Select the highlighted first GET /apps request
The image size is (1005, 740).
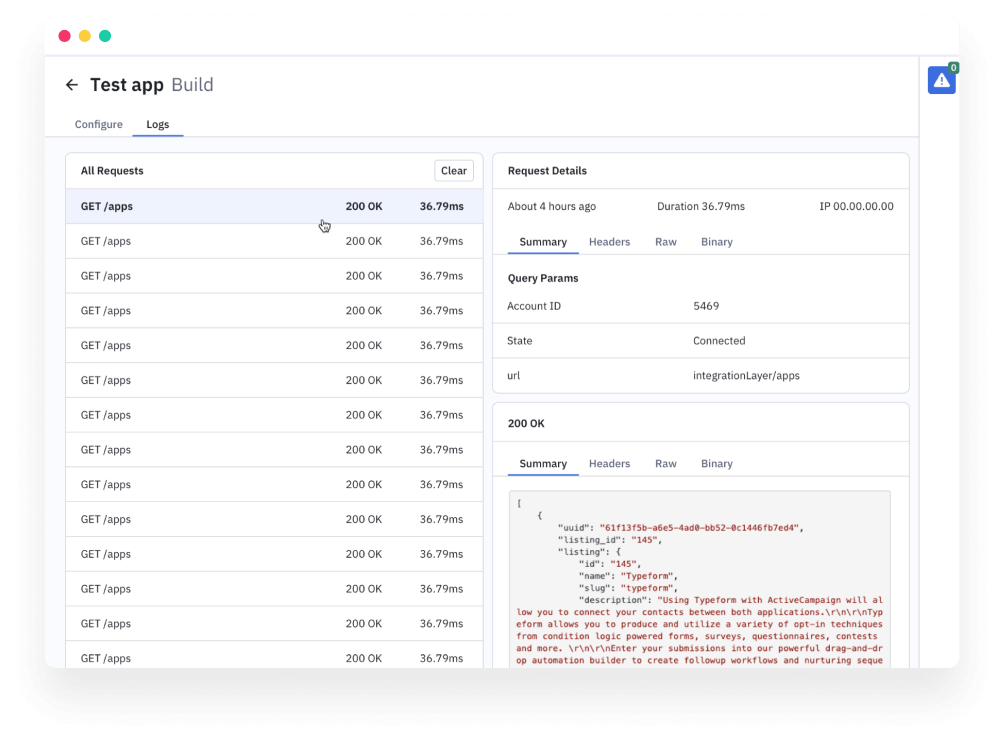274,206
